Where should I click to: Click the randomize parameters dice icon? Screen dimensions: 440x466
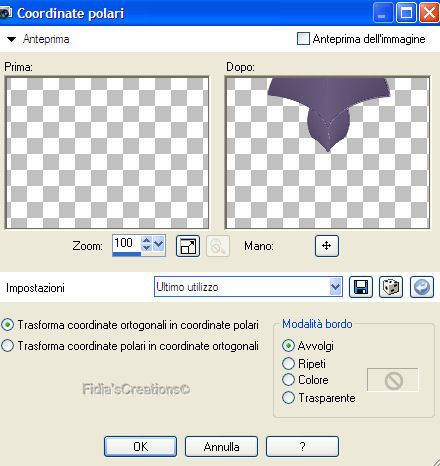click(391, 287)
